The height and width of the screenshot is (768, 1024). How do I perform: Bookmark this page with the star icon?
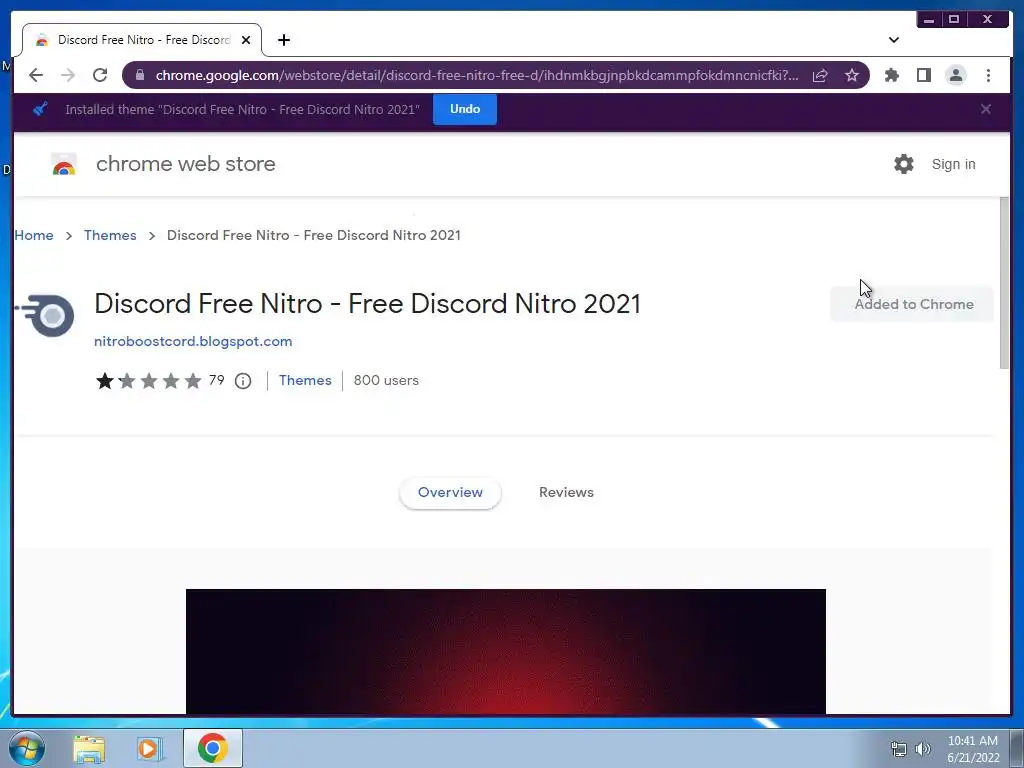852,75
